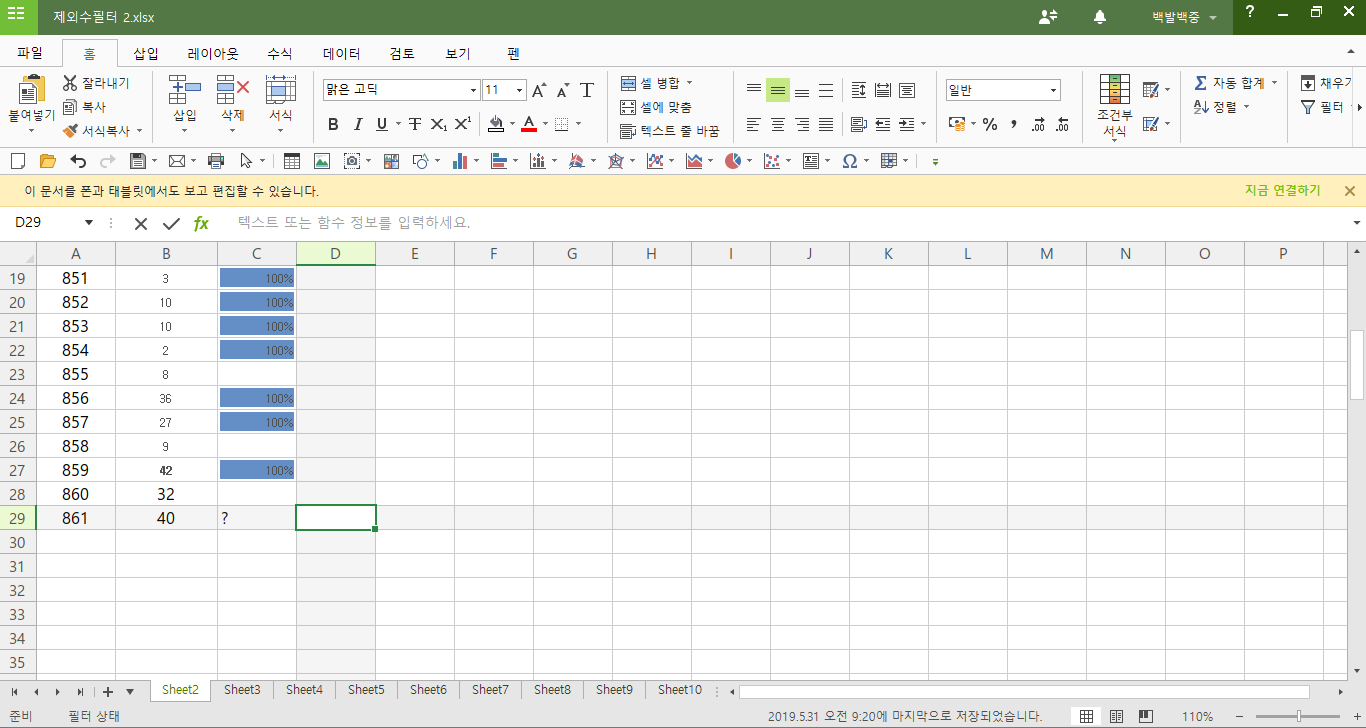Insert a pie chart via toolbar icon
This screenshot has width=1366, height=728.
[x=733, y=161]
